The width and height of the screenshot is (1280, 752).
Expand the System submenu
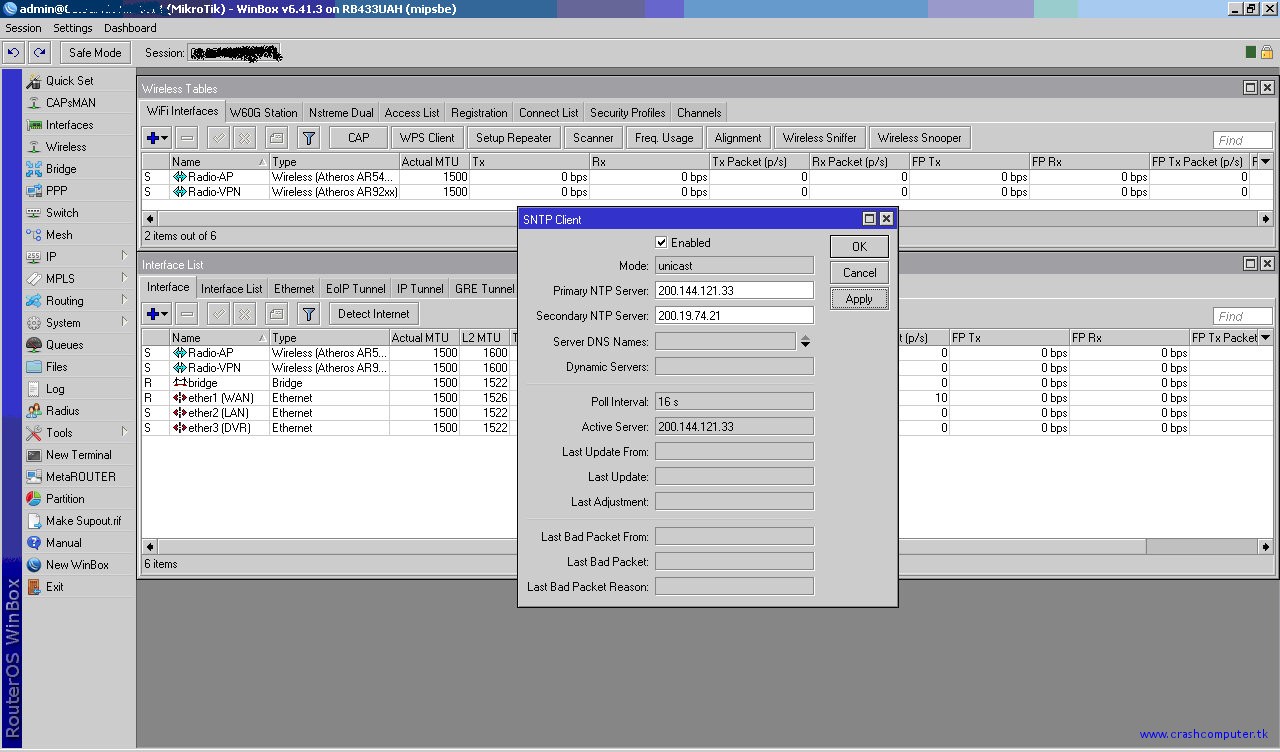pos(124,323)
